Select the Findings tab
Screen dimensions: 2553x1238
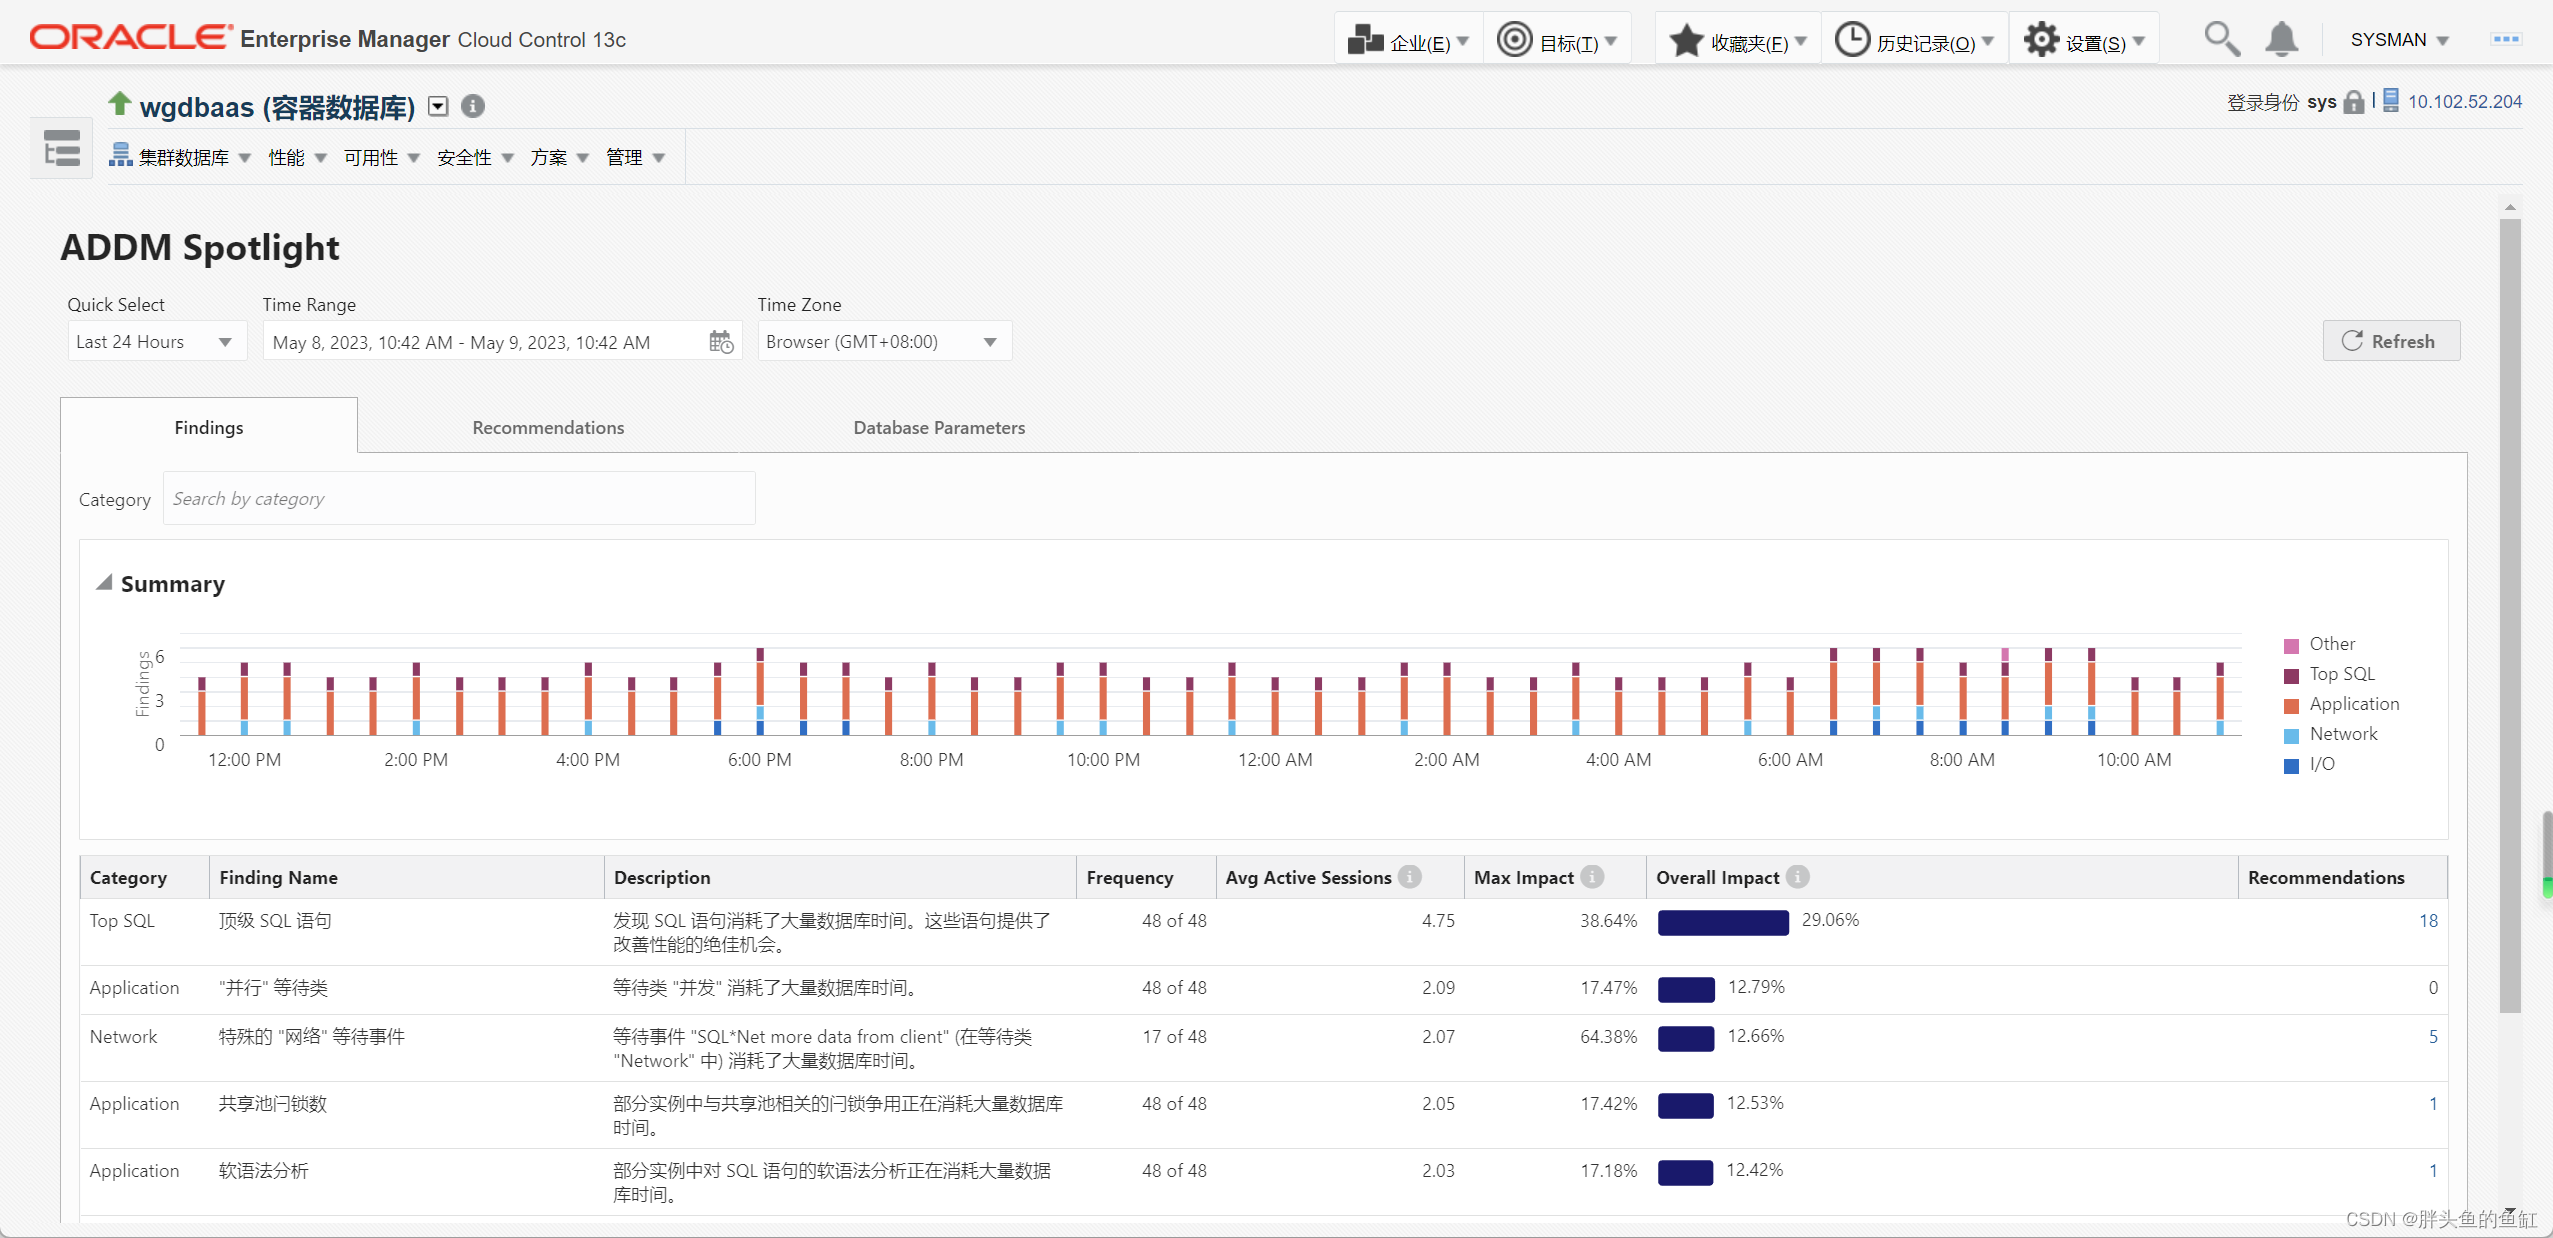click(208, 427)
